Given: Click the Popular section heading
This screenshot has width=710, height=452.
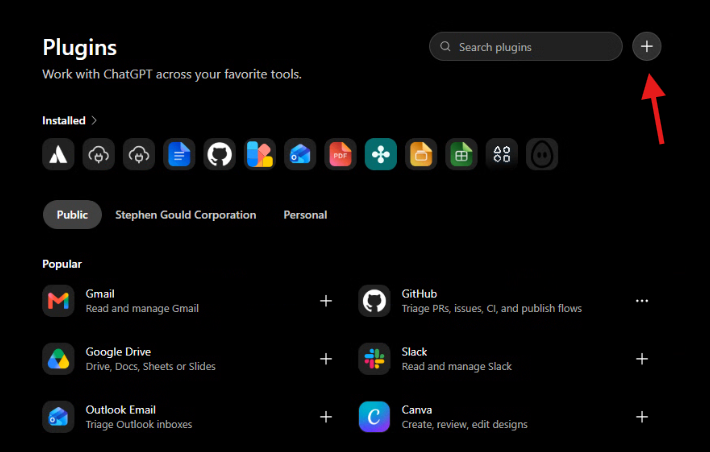Looking at the screenshot, I should tap(62, 264).
